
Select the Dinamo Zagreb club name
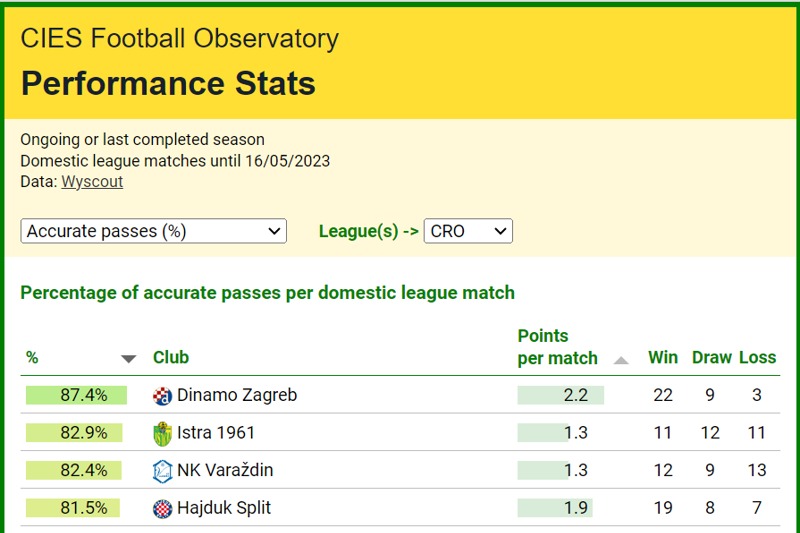click(x=237, y=395)
